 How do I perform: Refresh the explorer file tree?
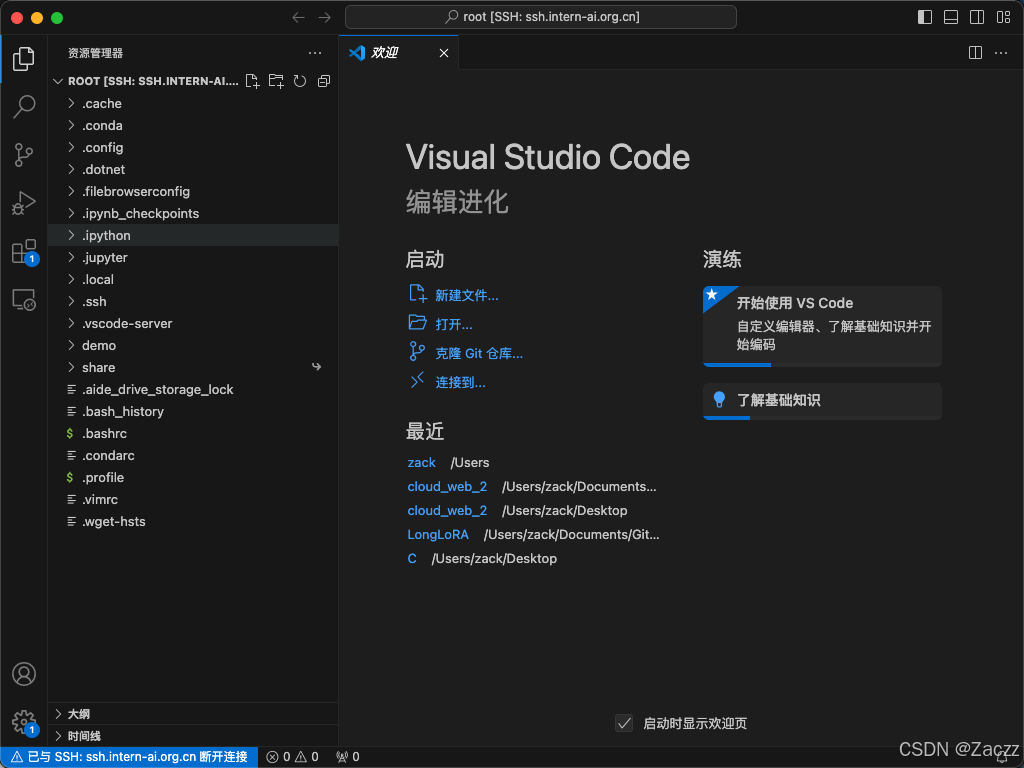300,81
